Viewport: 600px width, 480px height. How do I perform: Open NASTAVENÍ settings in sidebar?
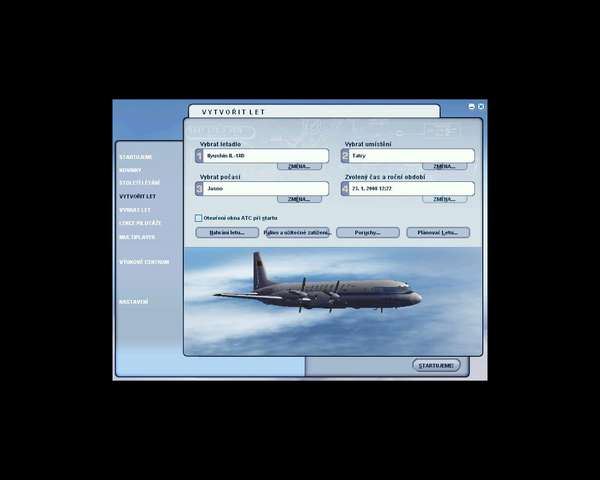134,301
